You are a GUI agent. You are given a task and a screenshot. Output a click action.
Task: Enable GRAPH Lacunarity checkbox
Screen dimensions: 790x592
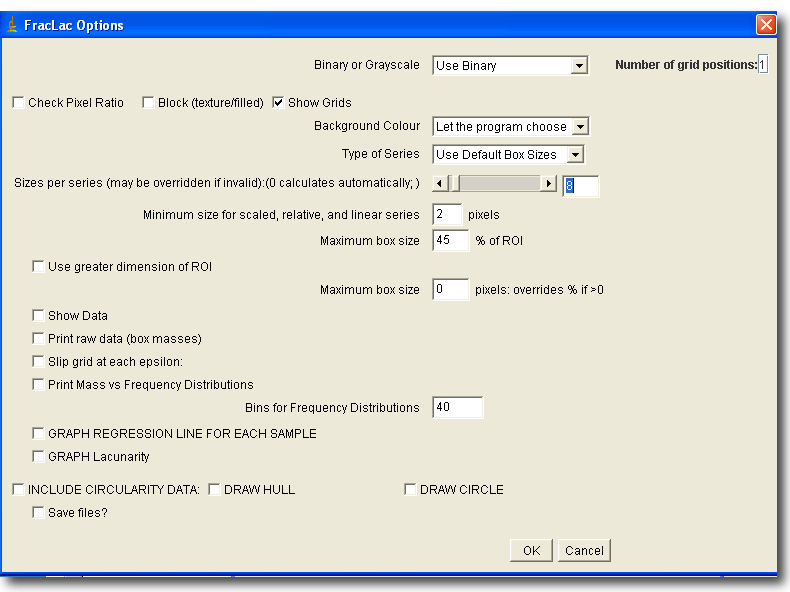click(x=38, y=456)
